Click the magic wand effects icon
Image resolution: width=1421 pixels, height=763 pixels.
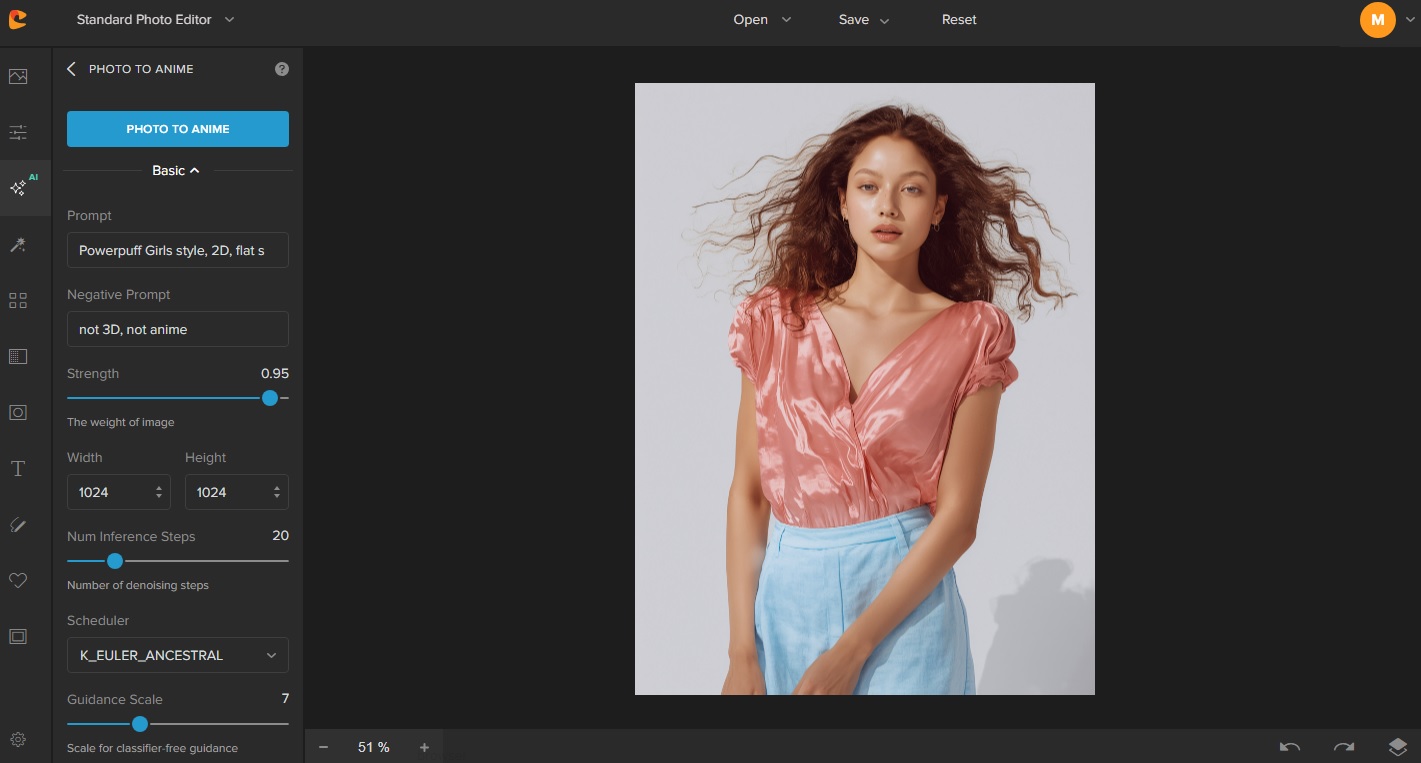tap(18, 245)
